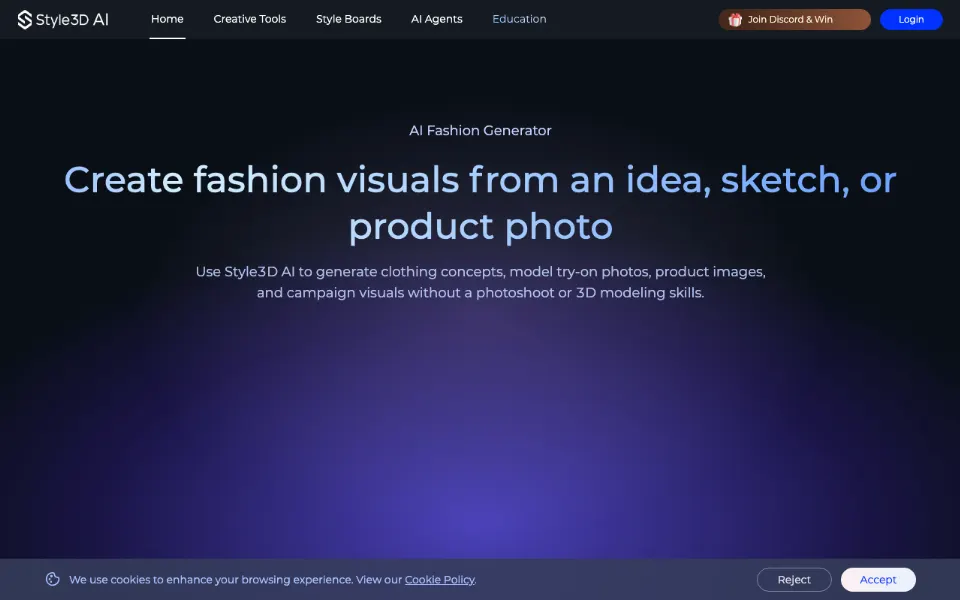Click the gift icon in Discord banner

coord(735,20)
